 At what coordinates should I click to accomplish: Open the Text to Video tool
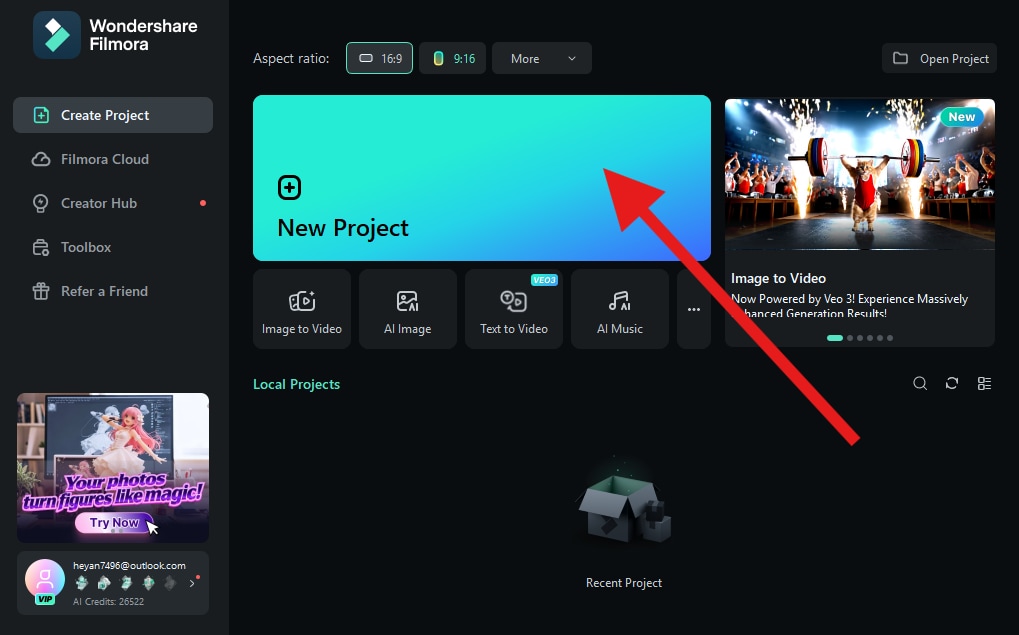[x=514, y=309]
